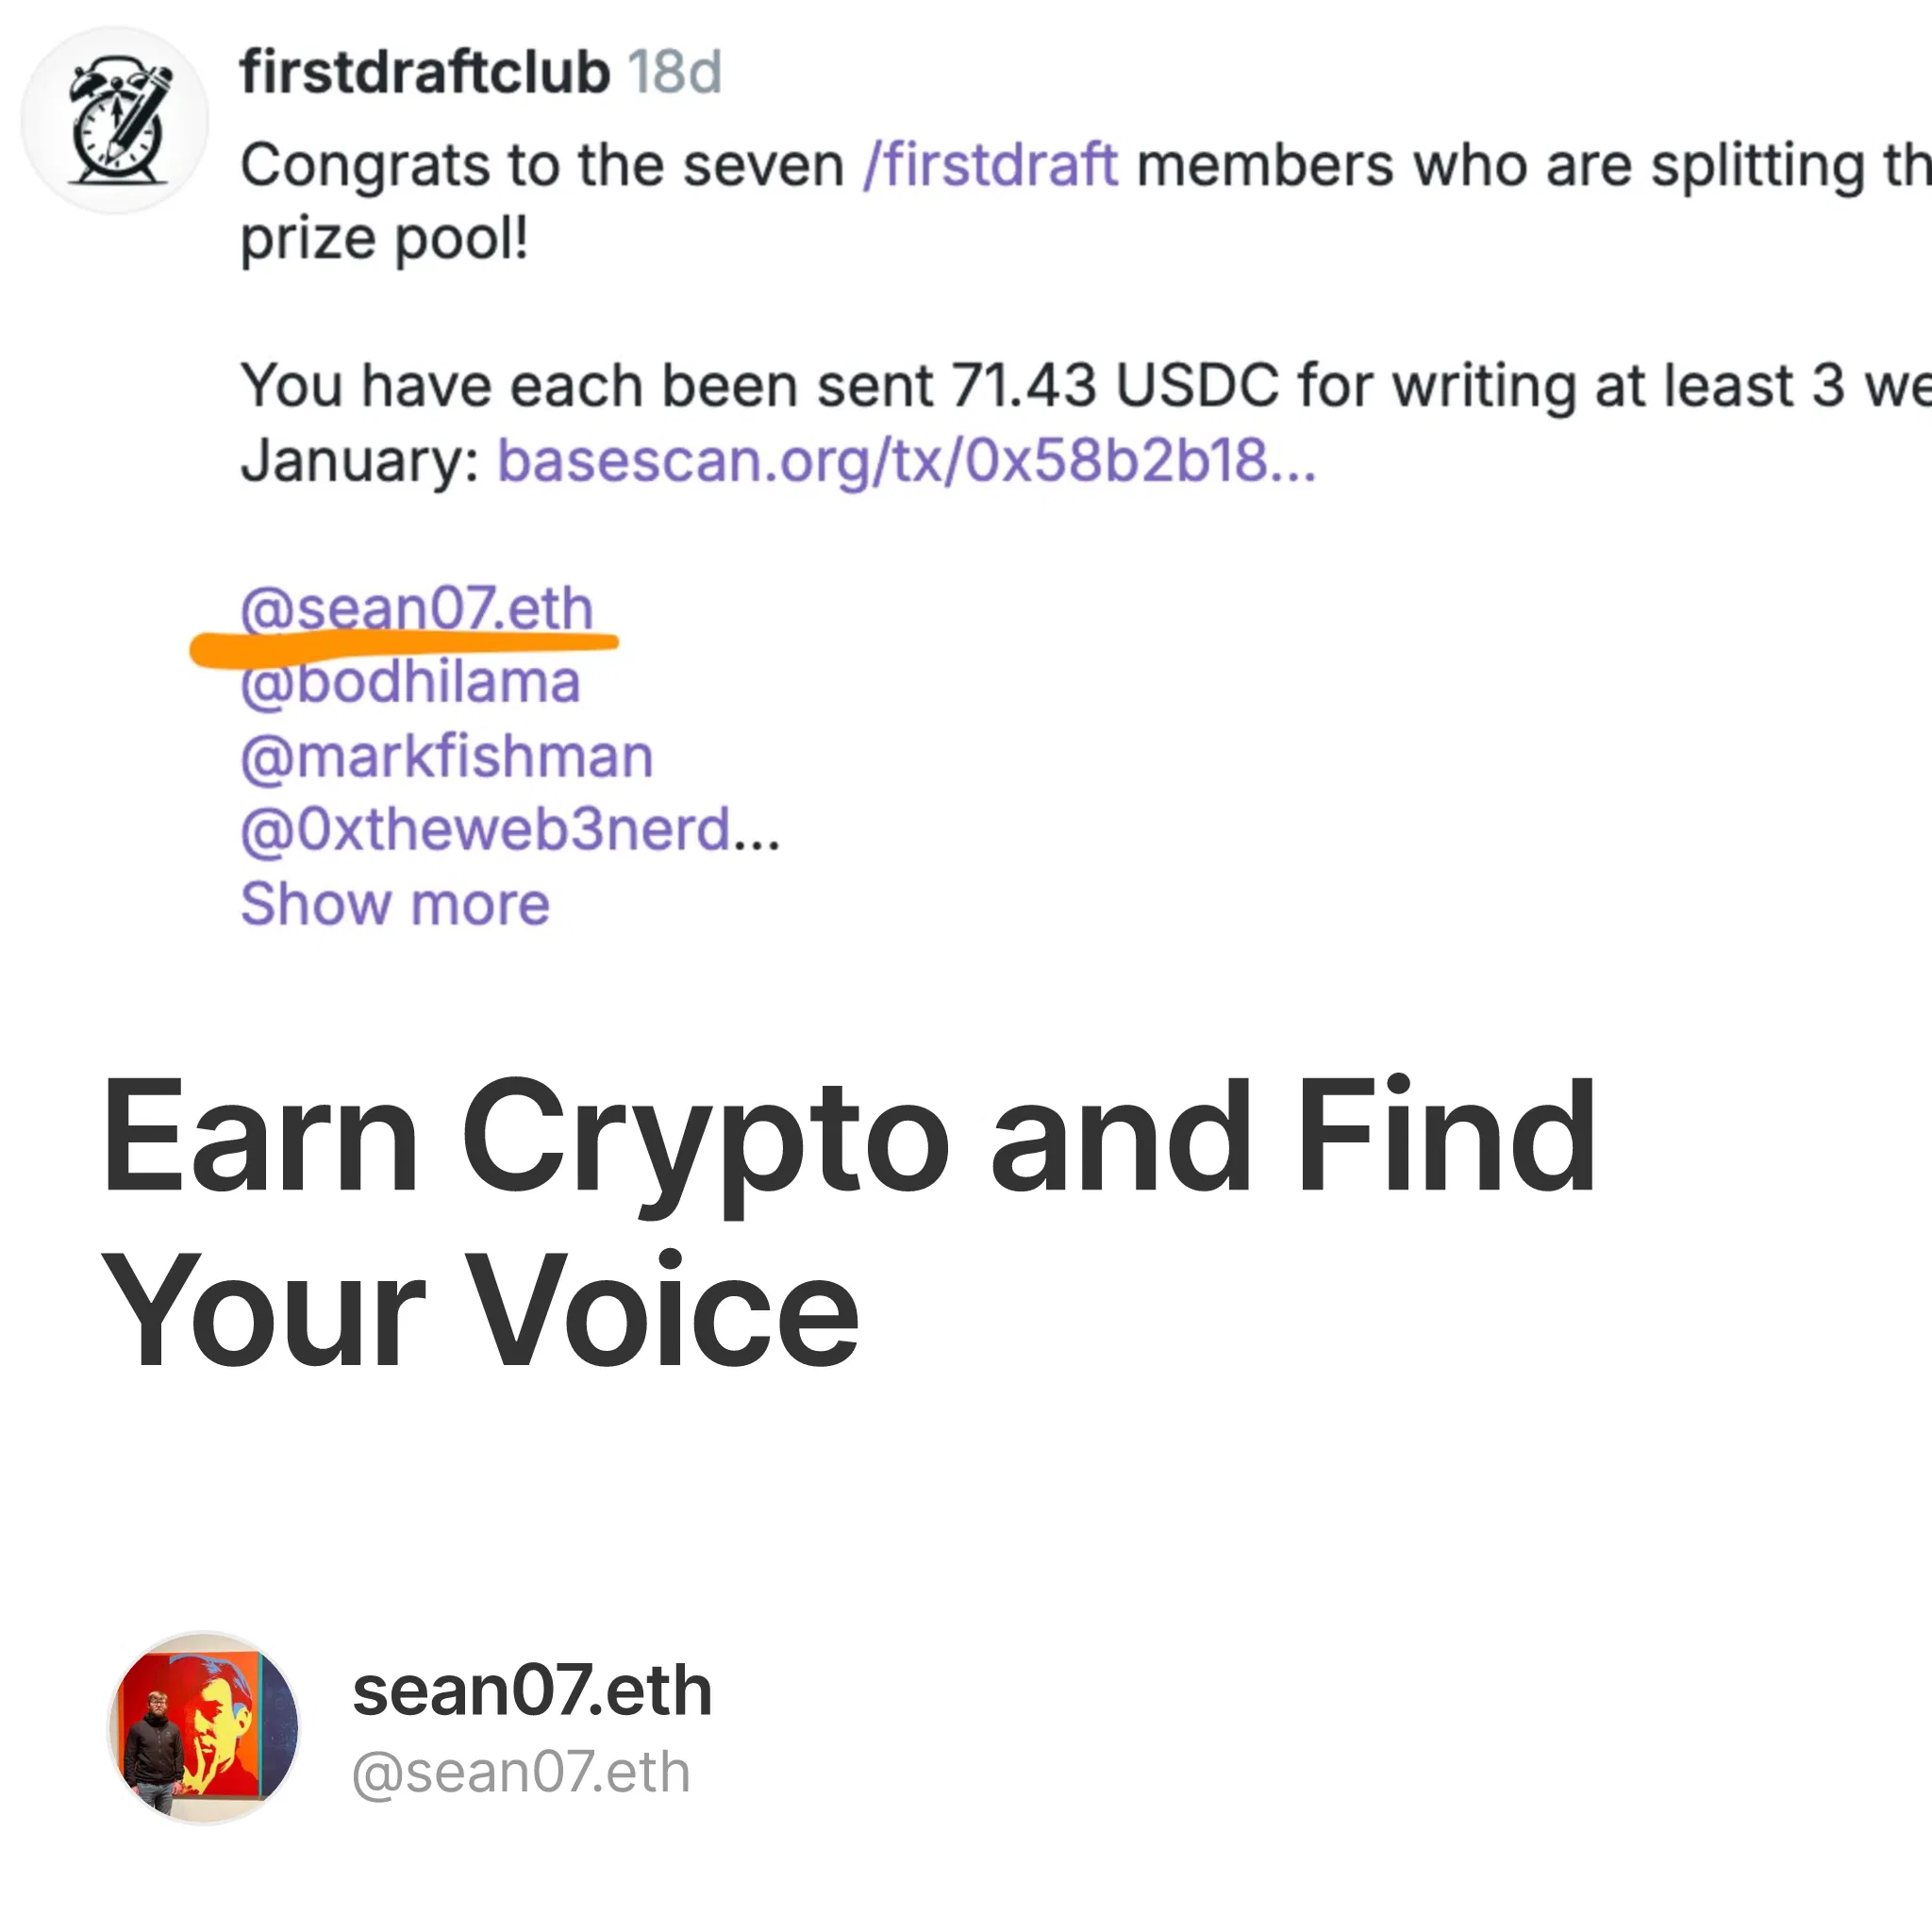Open the @0xtheweb3nerd... truncated mention

pos(510,830)
